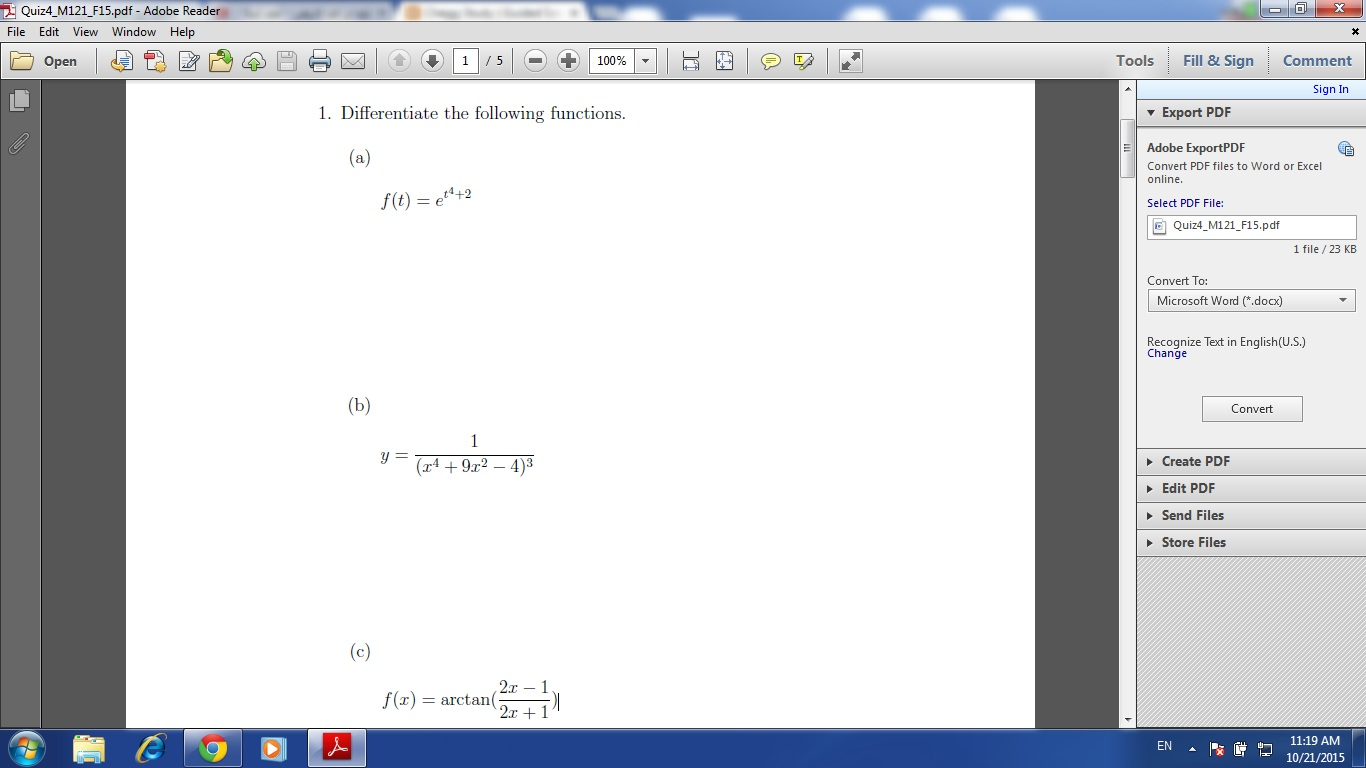
Task: Open the zoom level dropdown
Action: [x=643, y=61]
